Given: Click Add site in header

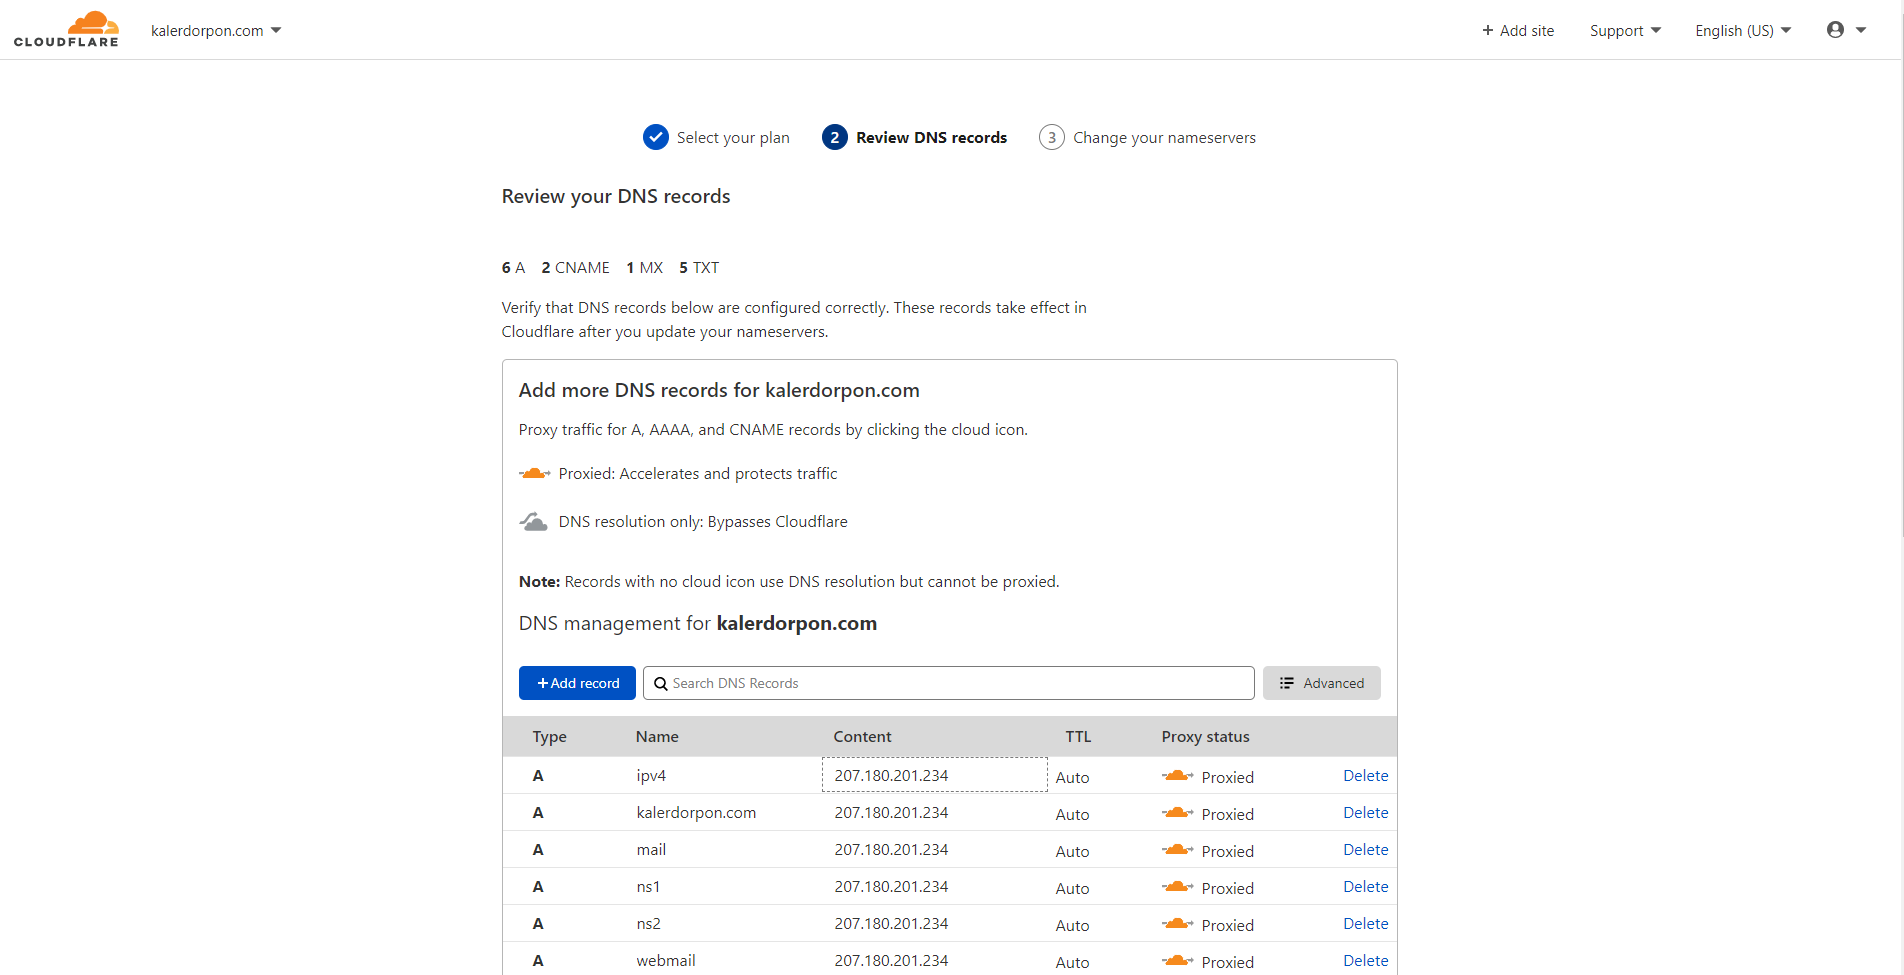Looking at the screenshot, I should pyautogui.click(x=1518, y=31).
